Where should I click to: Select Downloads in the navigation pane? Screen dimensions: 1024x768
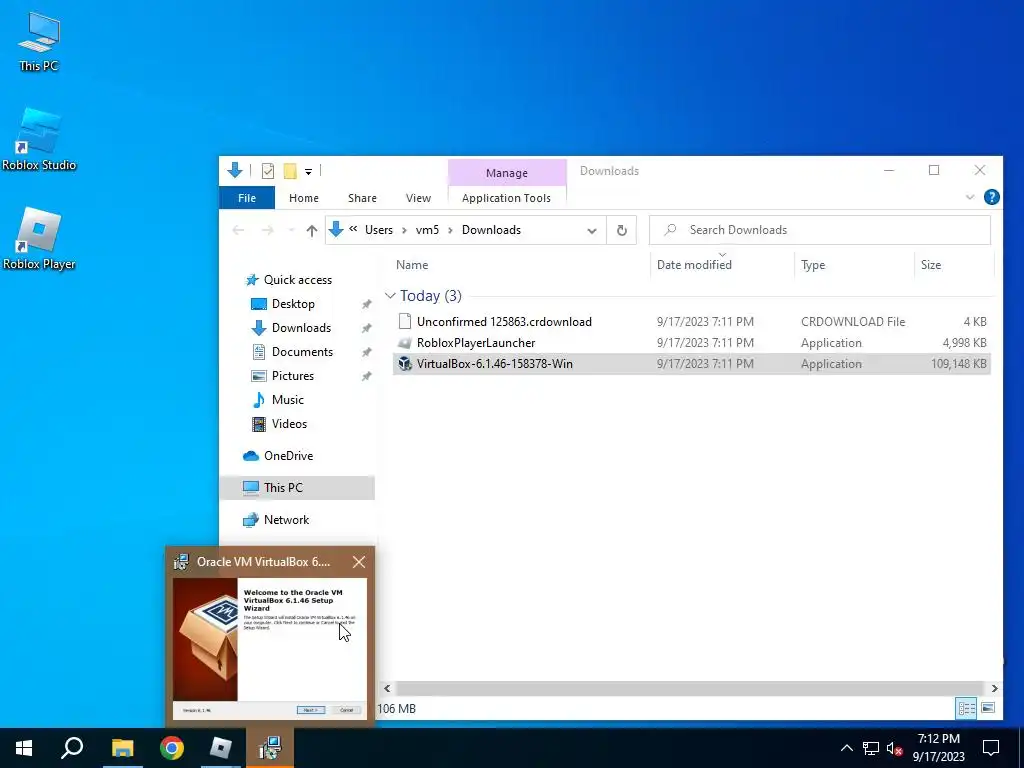coord(301,328)
